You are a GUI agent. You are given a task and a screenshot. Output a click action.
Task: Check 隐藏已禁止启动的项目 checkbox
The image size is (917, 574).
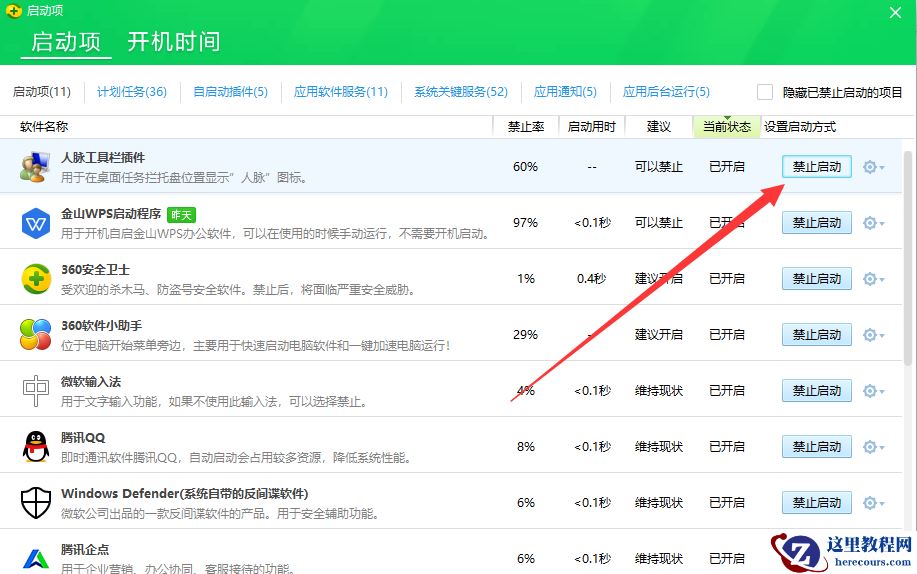765,92
